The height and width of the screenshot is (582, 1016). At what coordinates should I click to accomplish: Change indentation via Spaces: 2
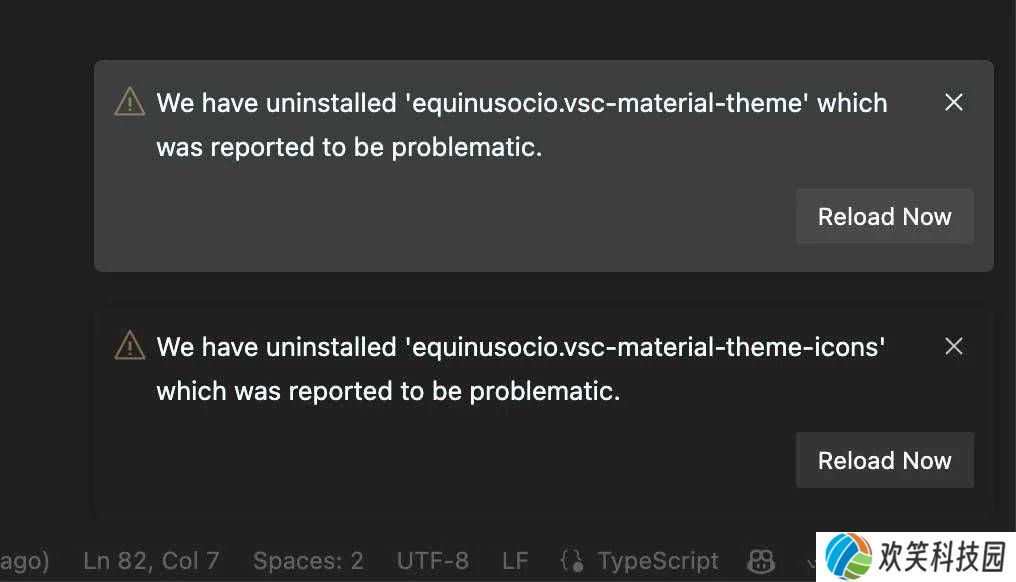coord(308,561)
